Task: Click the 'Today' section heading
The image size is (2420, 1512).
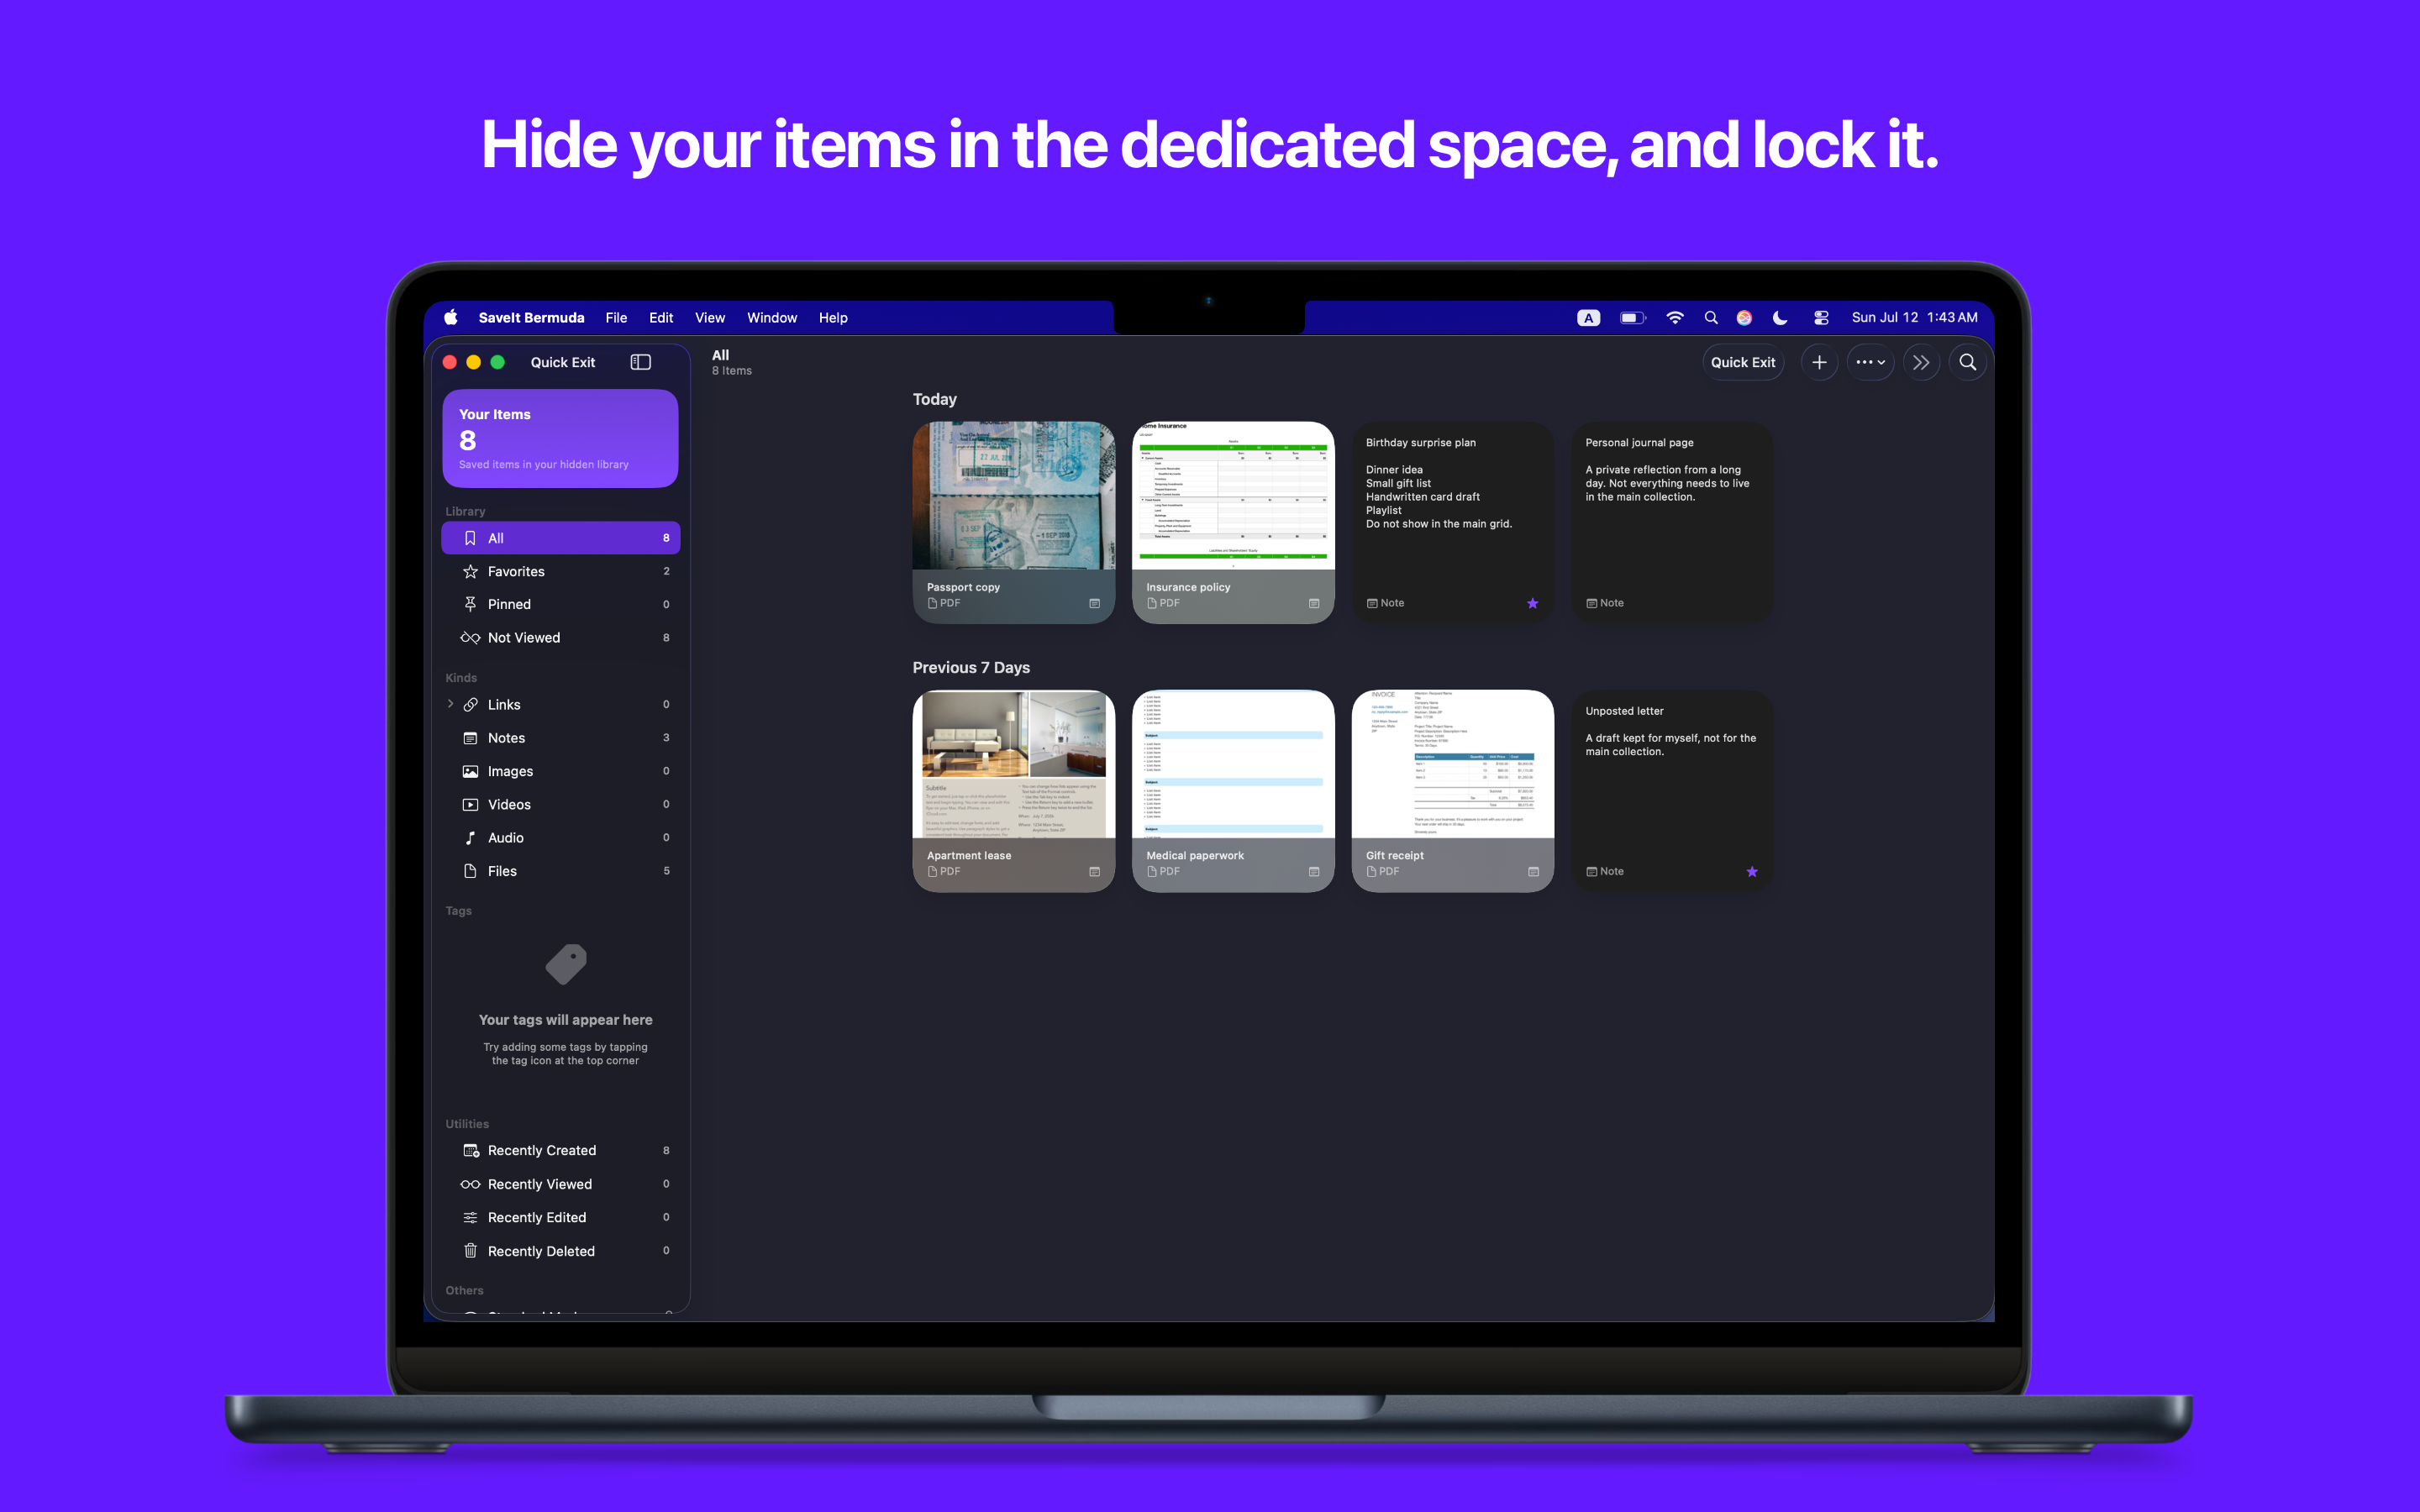Action: pos(934,399)
